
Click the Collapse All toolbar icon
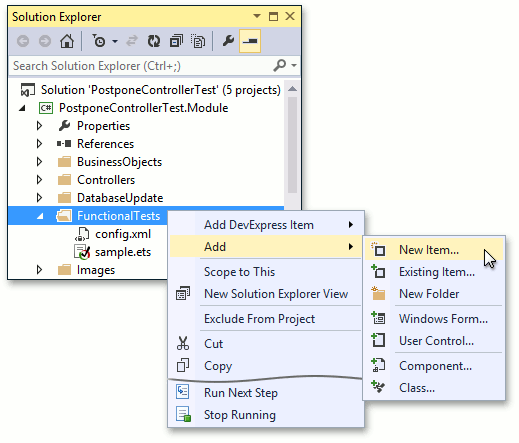pyautogui.click(x=176, y=41)
